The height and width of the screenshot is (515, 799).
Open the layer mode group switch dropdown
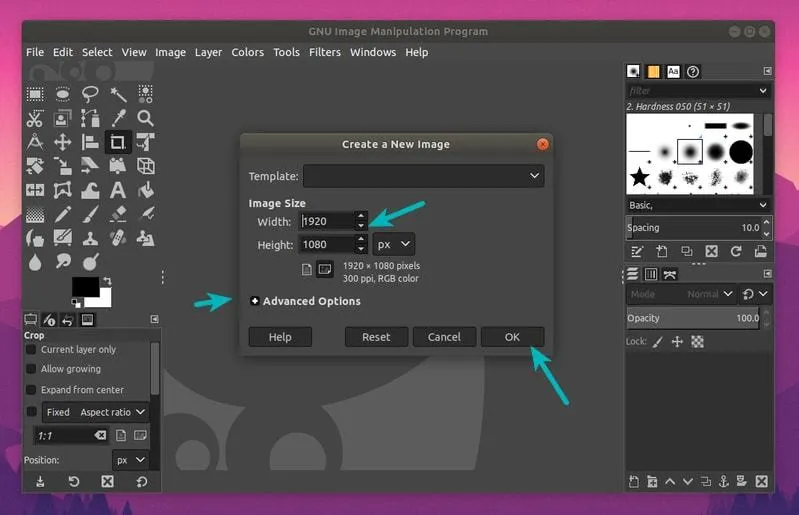coord(755,294)
